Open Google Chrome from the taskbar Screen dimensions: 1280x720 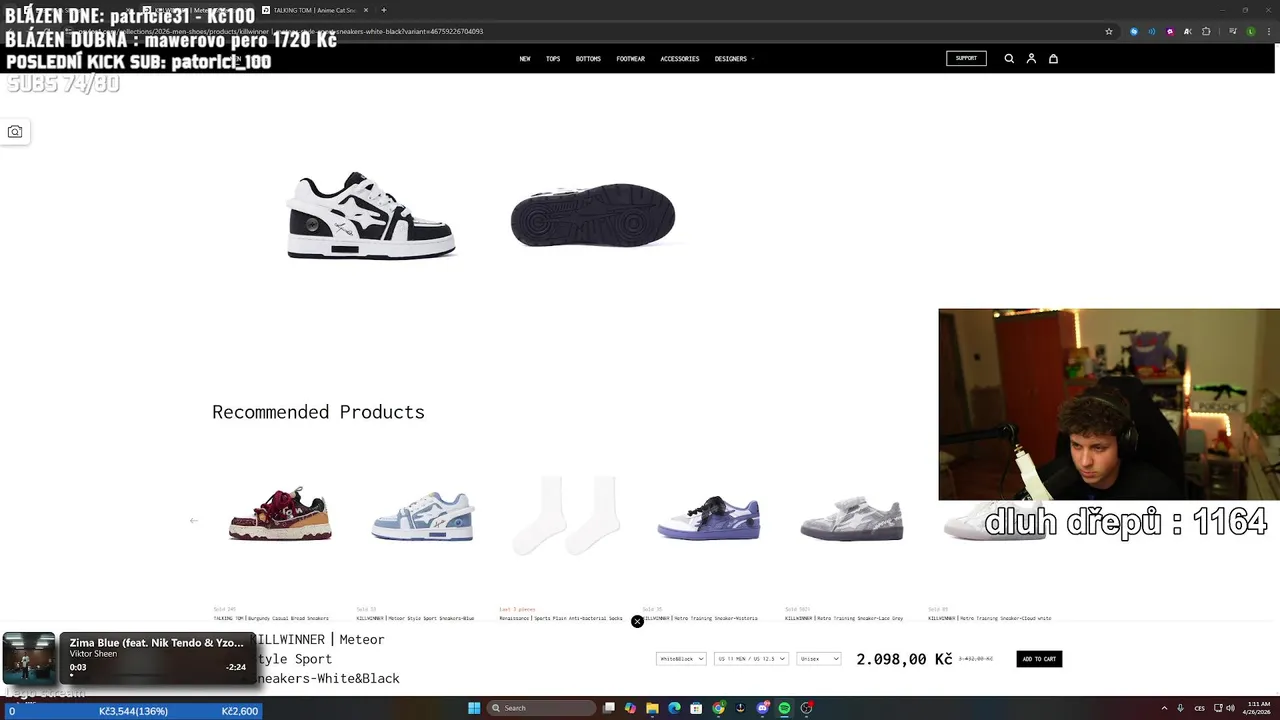[x=718, y=708]
